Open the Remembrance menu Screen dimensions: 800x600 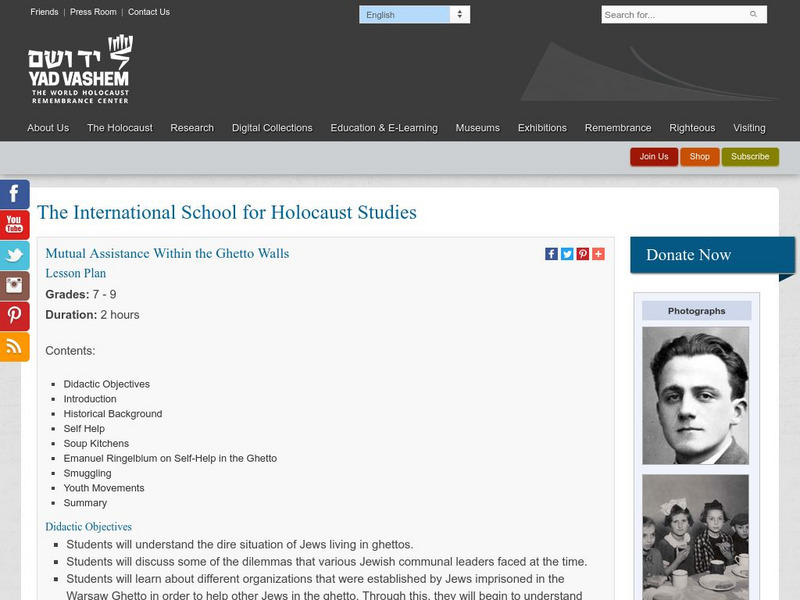tap(618, 128)
